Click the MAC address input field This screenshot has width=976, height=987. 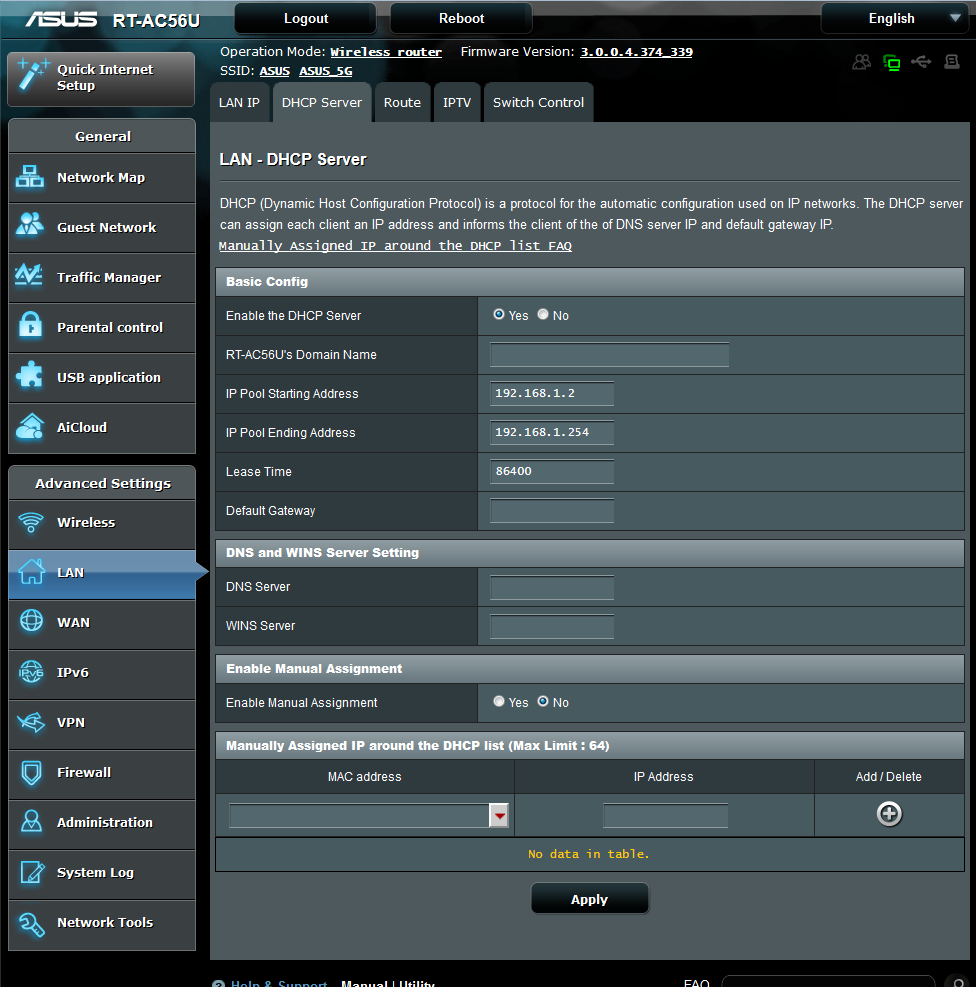point(359,816)
